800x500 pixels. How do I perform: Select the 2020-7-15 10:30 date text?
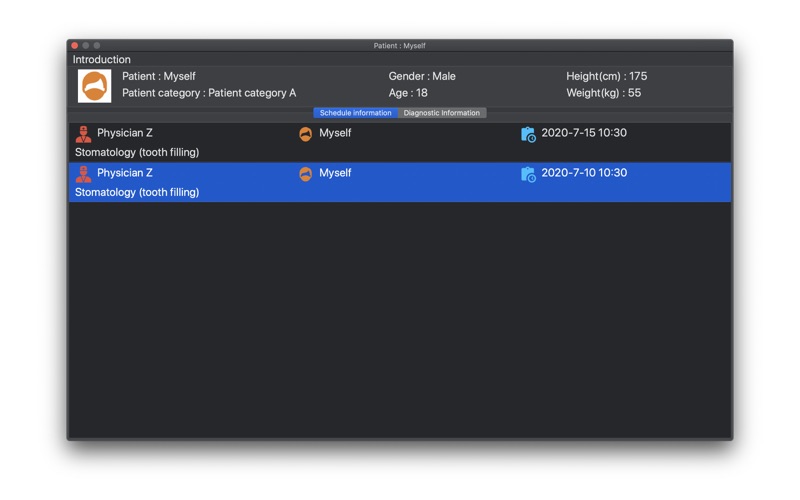[x=584, y=133]
